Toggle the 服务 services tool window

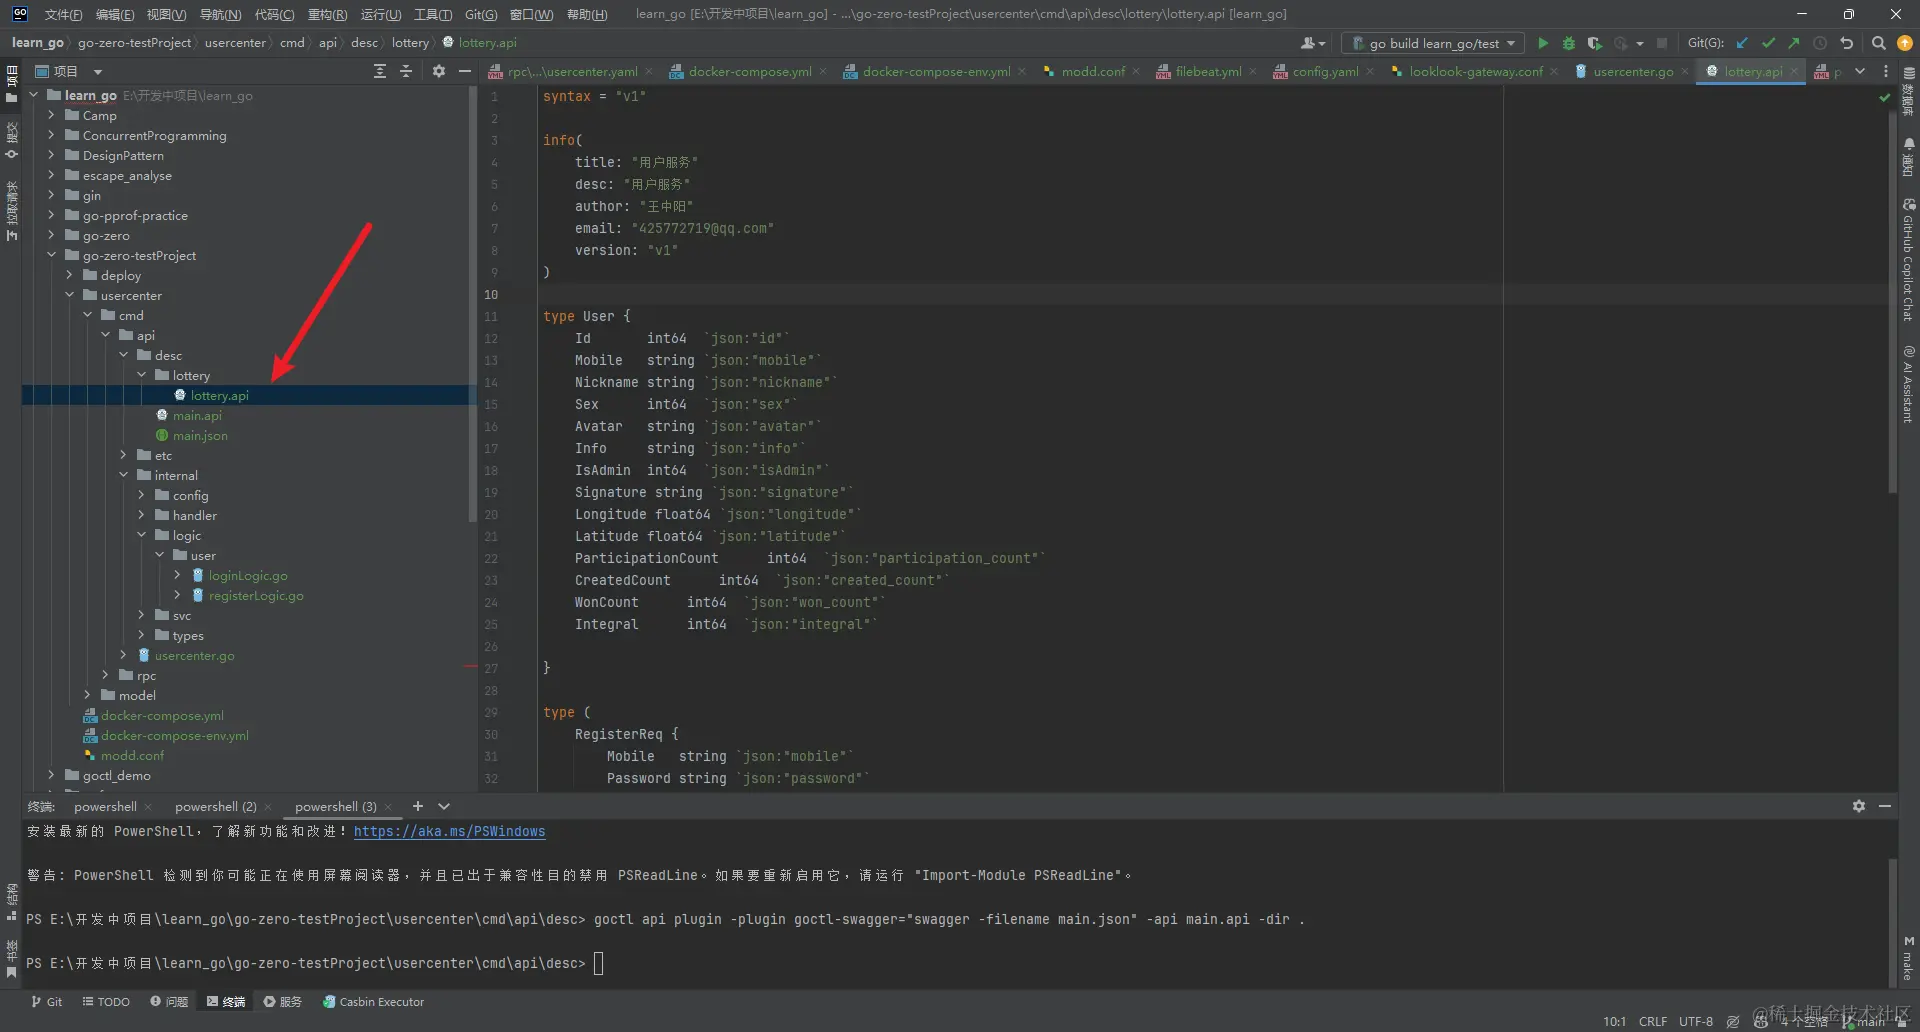coord(283,1001)
